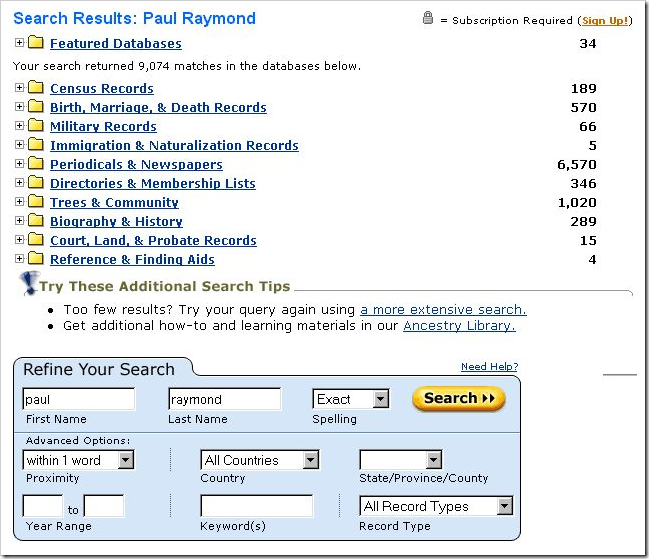Open the Sign Up! link

click(x=602, y=20)
